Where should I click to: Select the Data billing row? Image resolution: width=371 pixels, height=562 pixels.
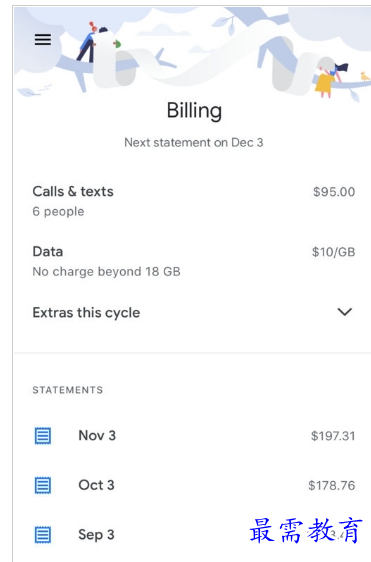(x=194, y=261)
